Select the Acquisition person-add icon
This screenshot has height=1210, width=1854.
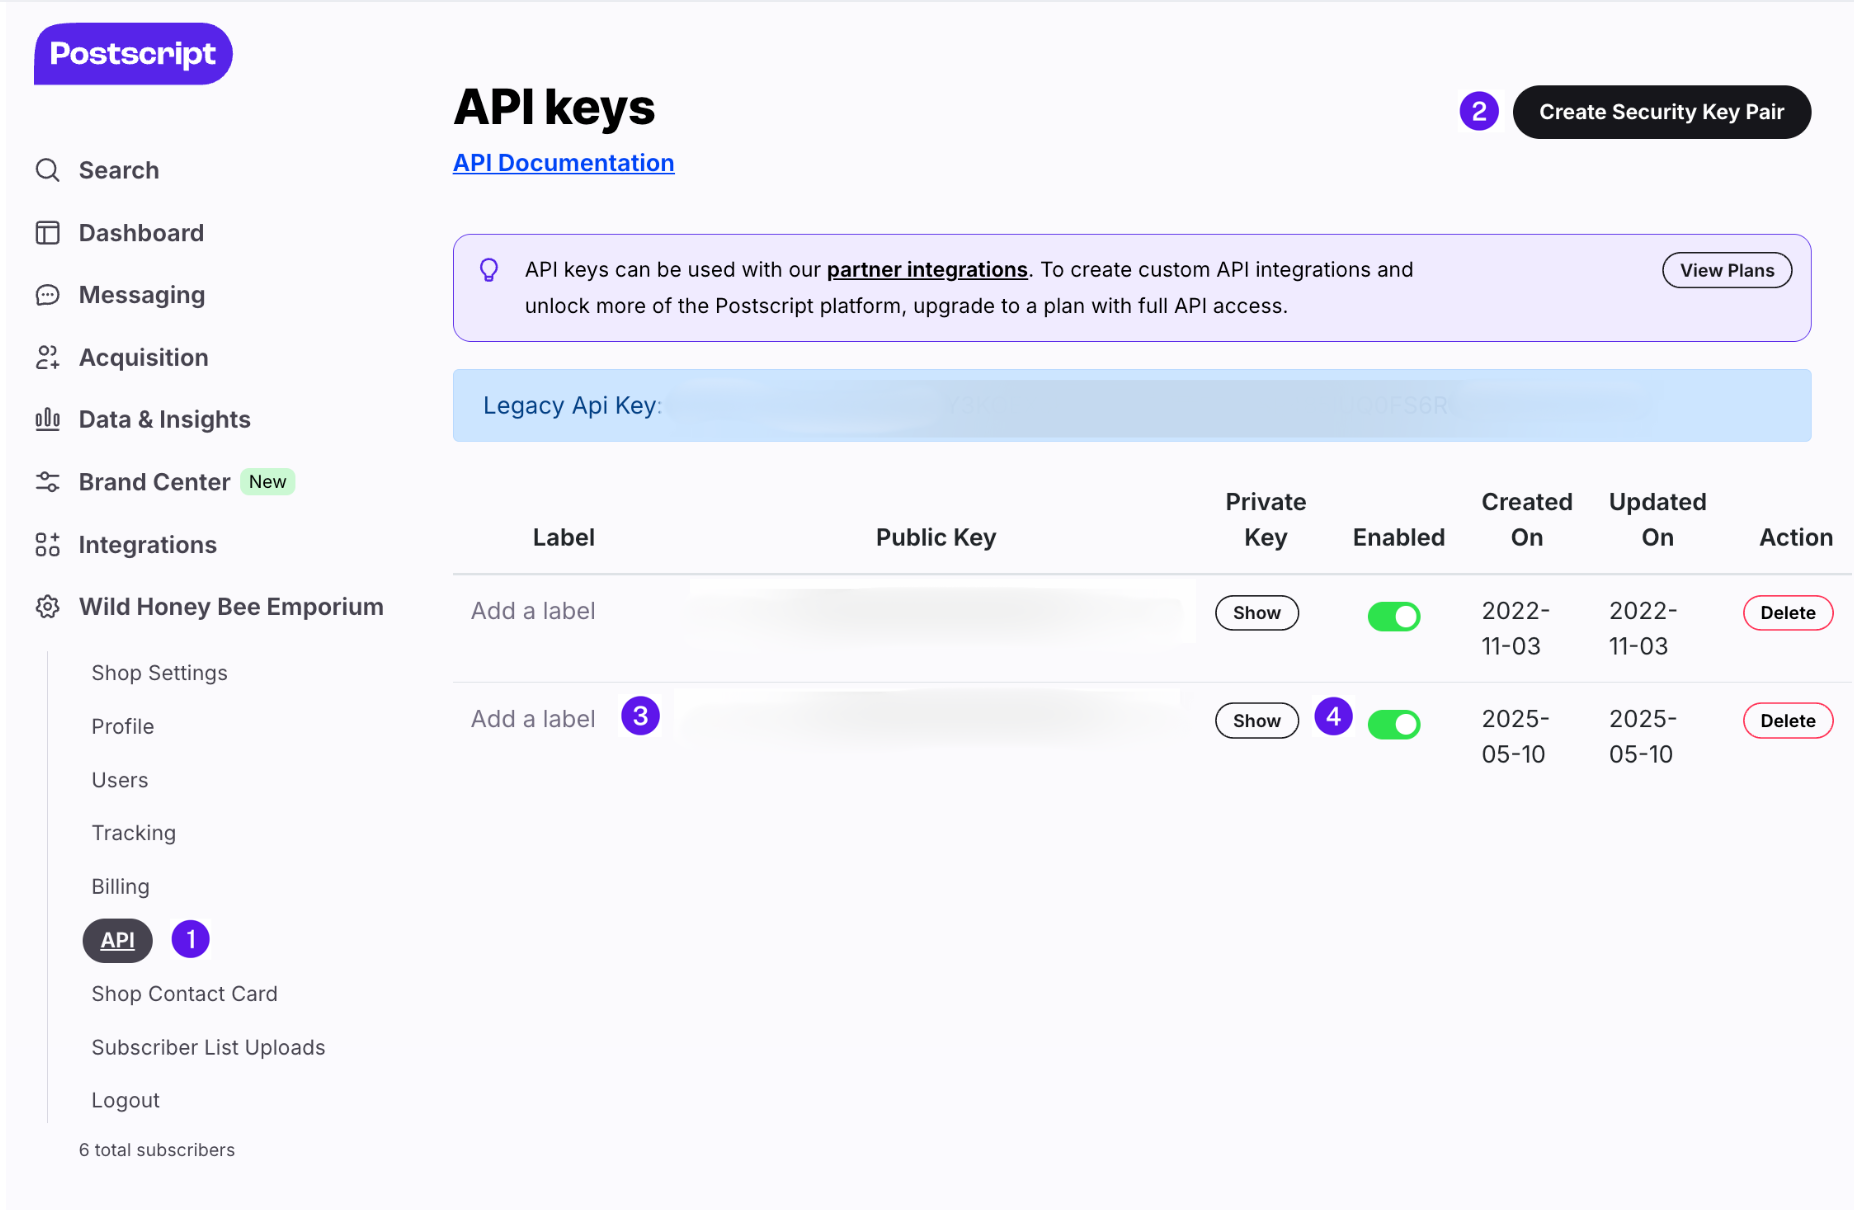tap(47, 357)
